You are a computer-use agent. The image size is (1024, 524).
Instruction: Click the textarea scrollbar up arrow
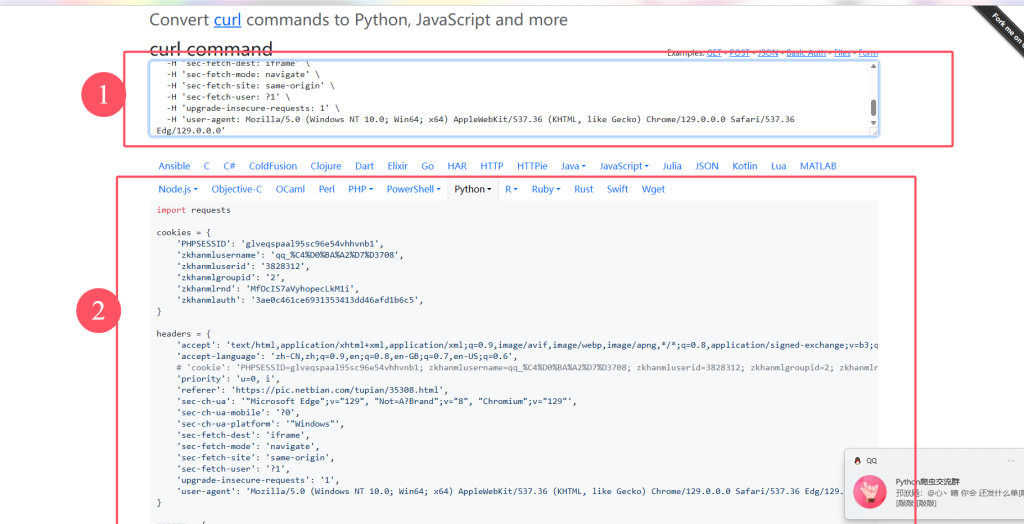[874, 66]
